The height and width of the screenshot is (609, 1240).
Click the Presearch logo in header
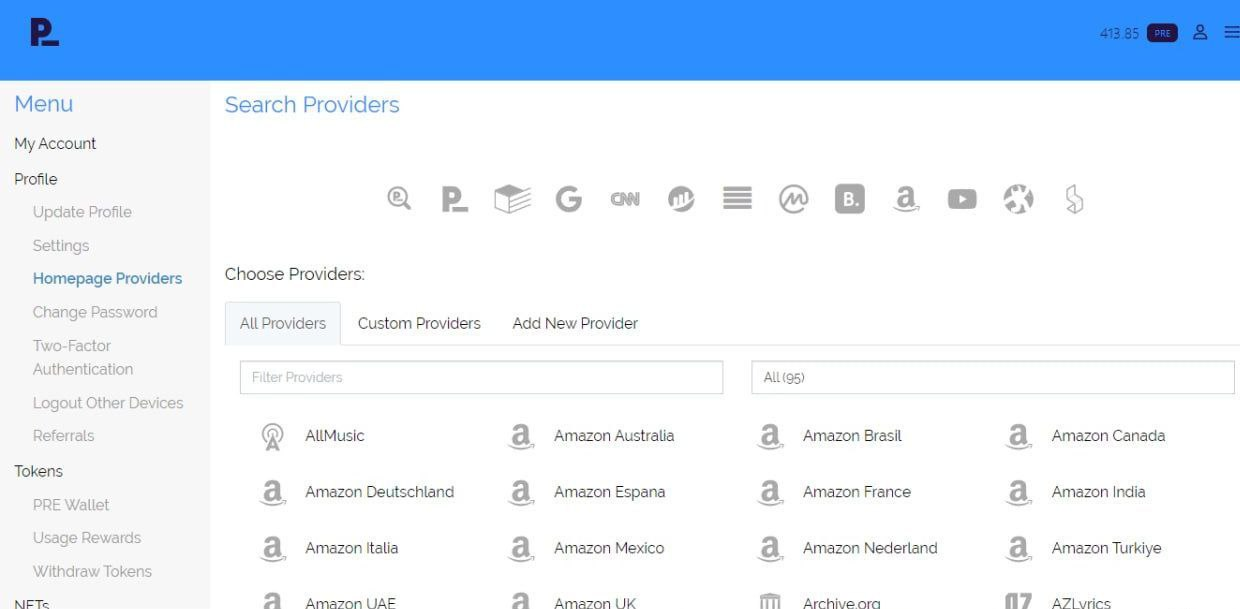point(44,33)
